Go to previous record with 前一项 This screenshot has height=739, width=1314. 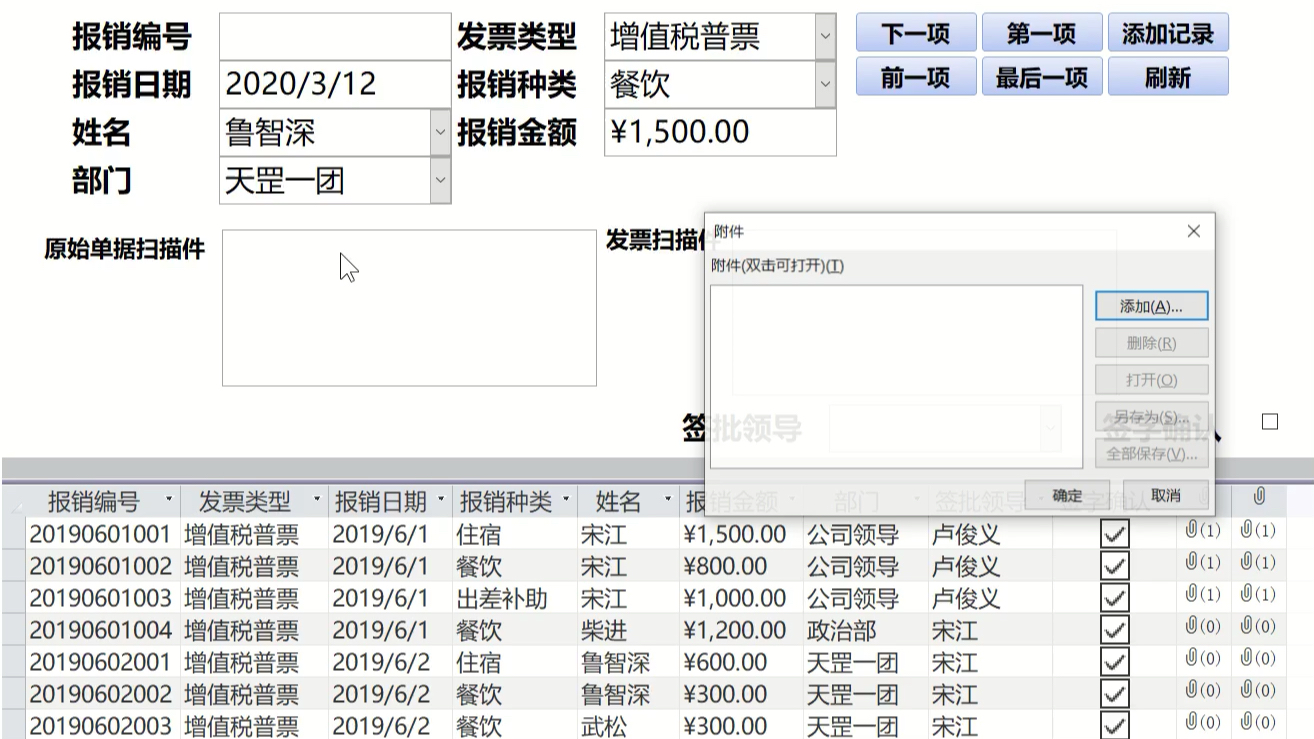915,77
